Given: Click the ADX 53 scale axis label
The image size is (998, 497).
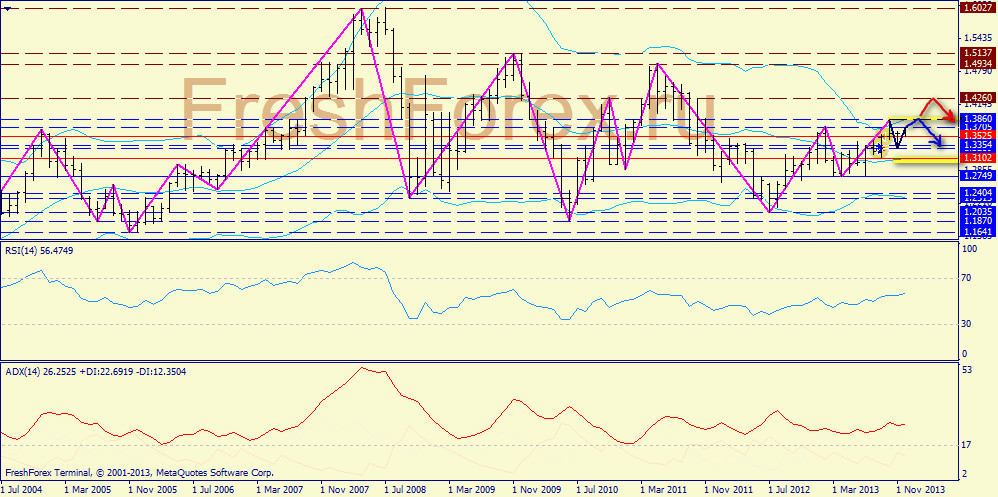Looking at the screenshot, I should (967, 371).
